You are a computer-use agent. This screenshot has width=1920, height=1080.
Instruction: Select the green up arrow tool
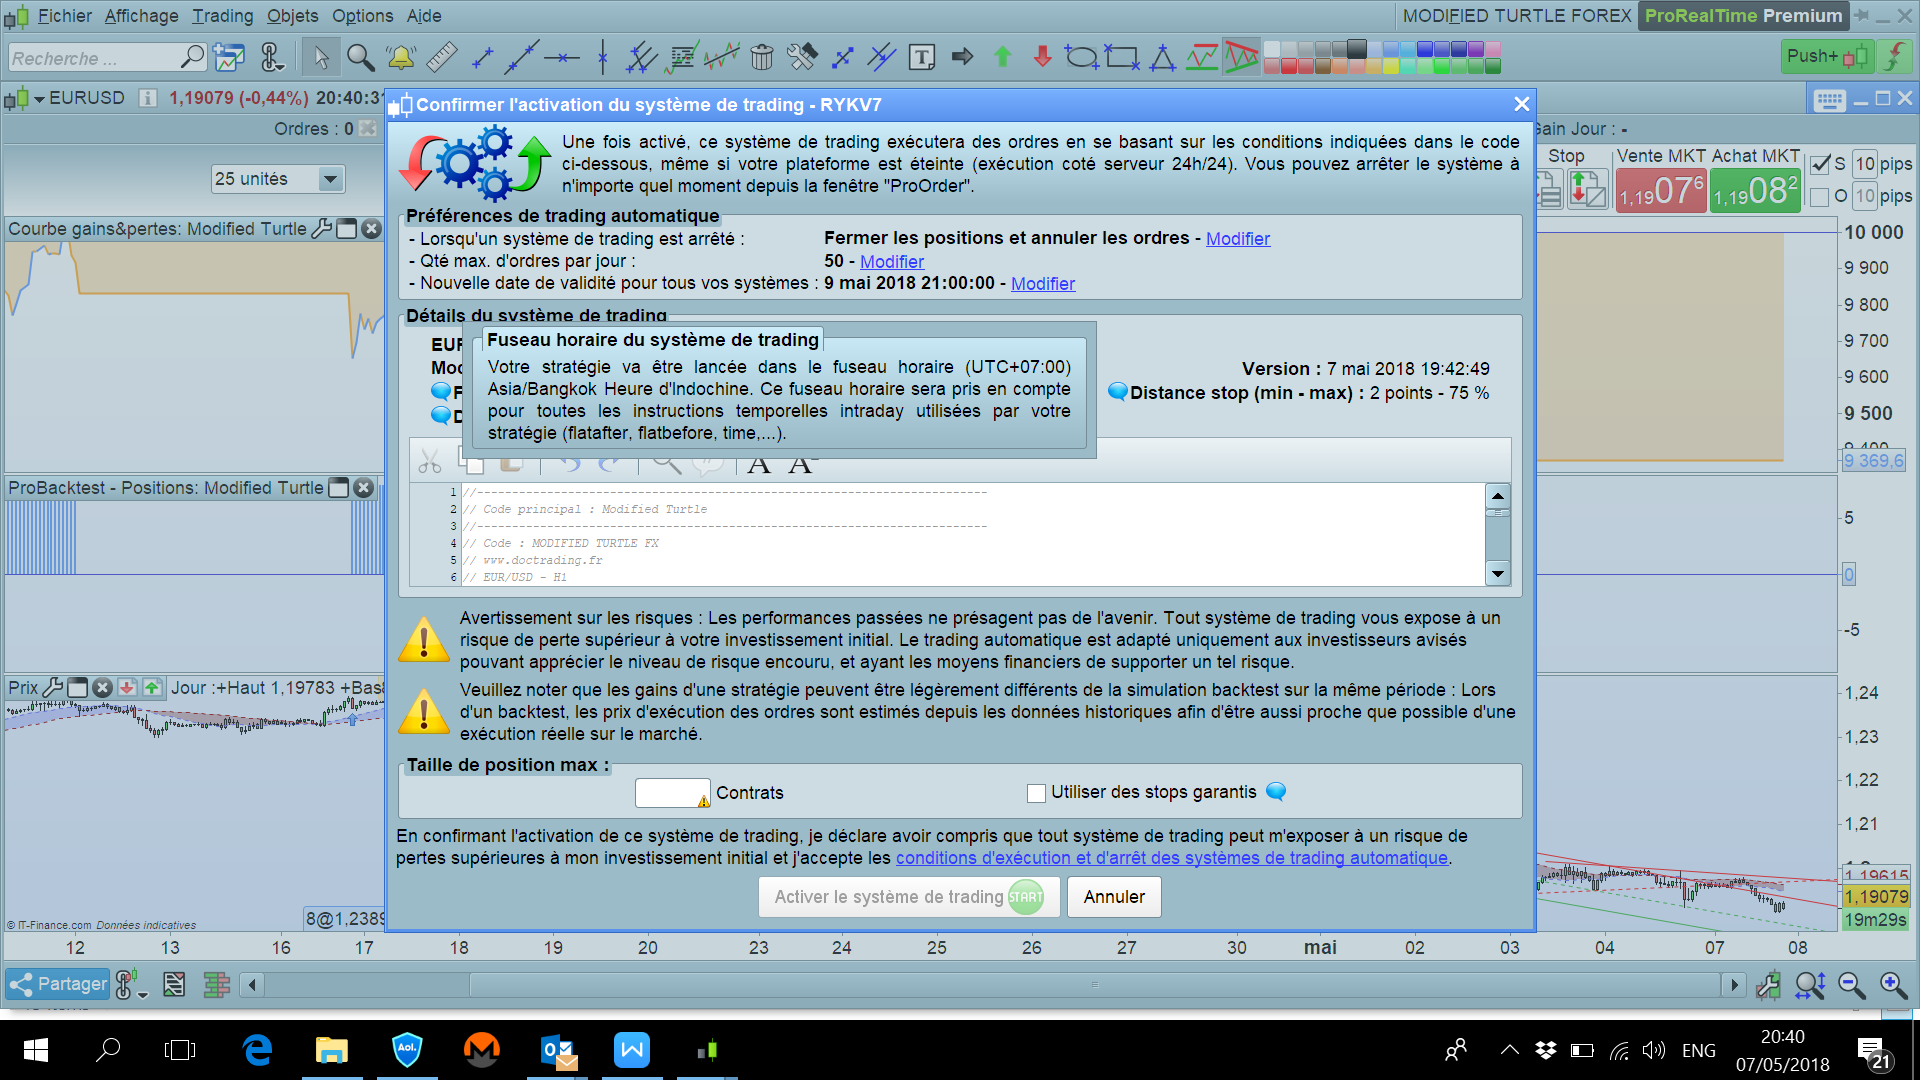pyautogui.click(x=1003, y=57)
